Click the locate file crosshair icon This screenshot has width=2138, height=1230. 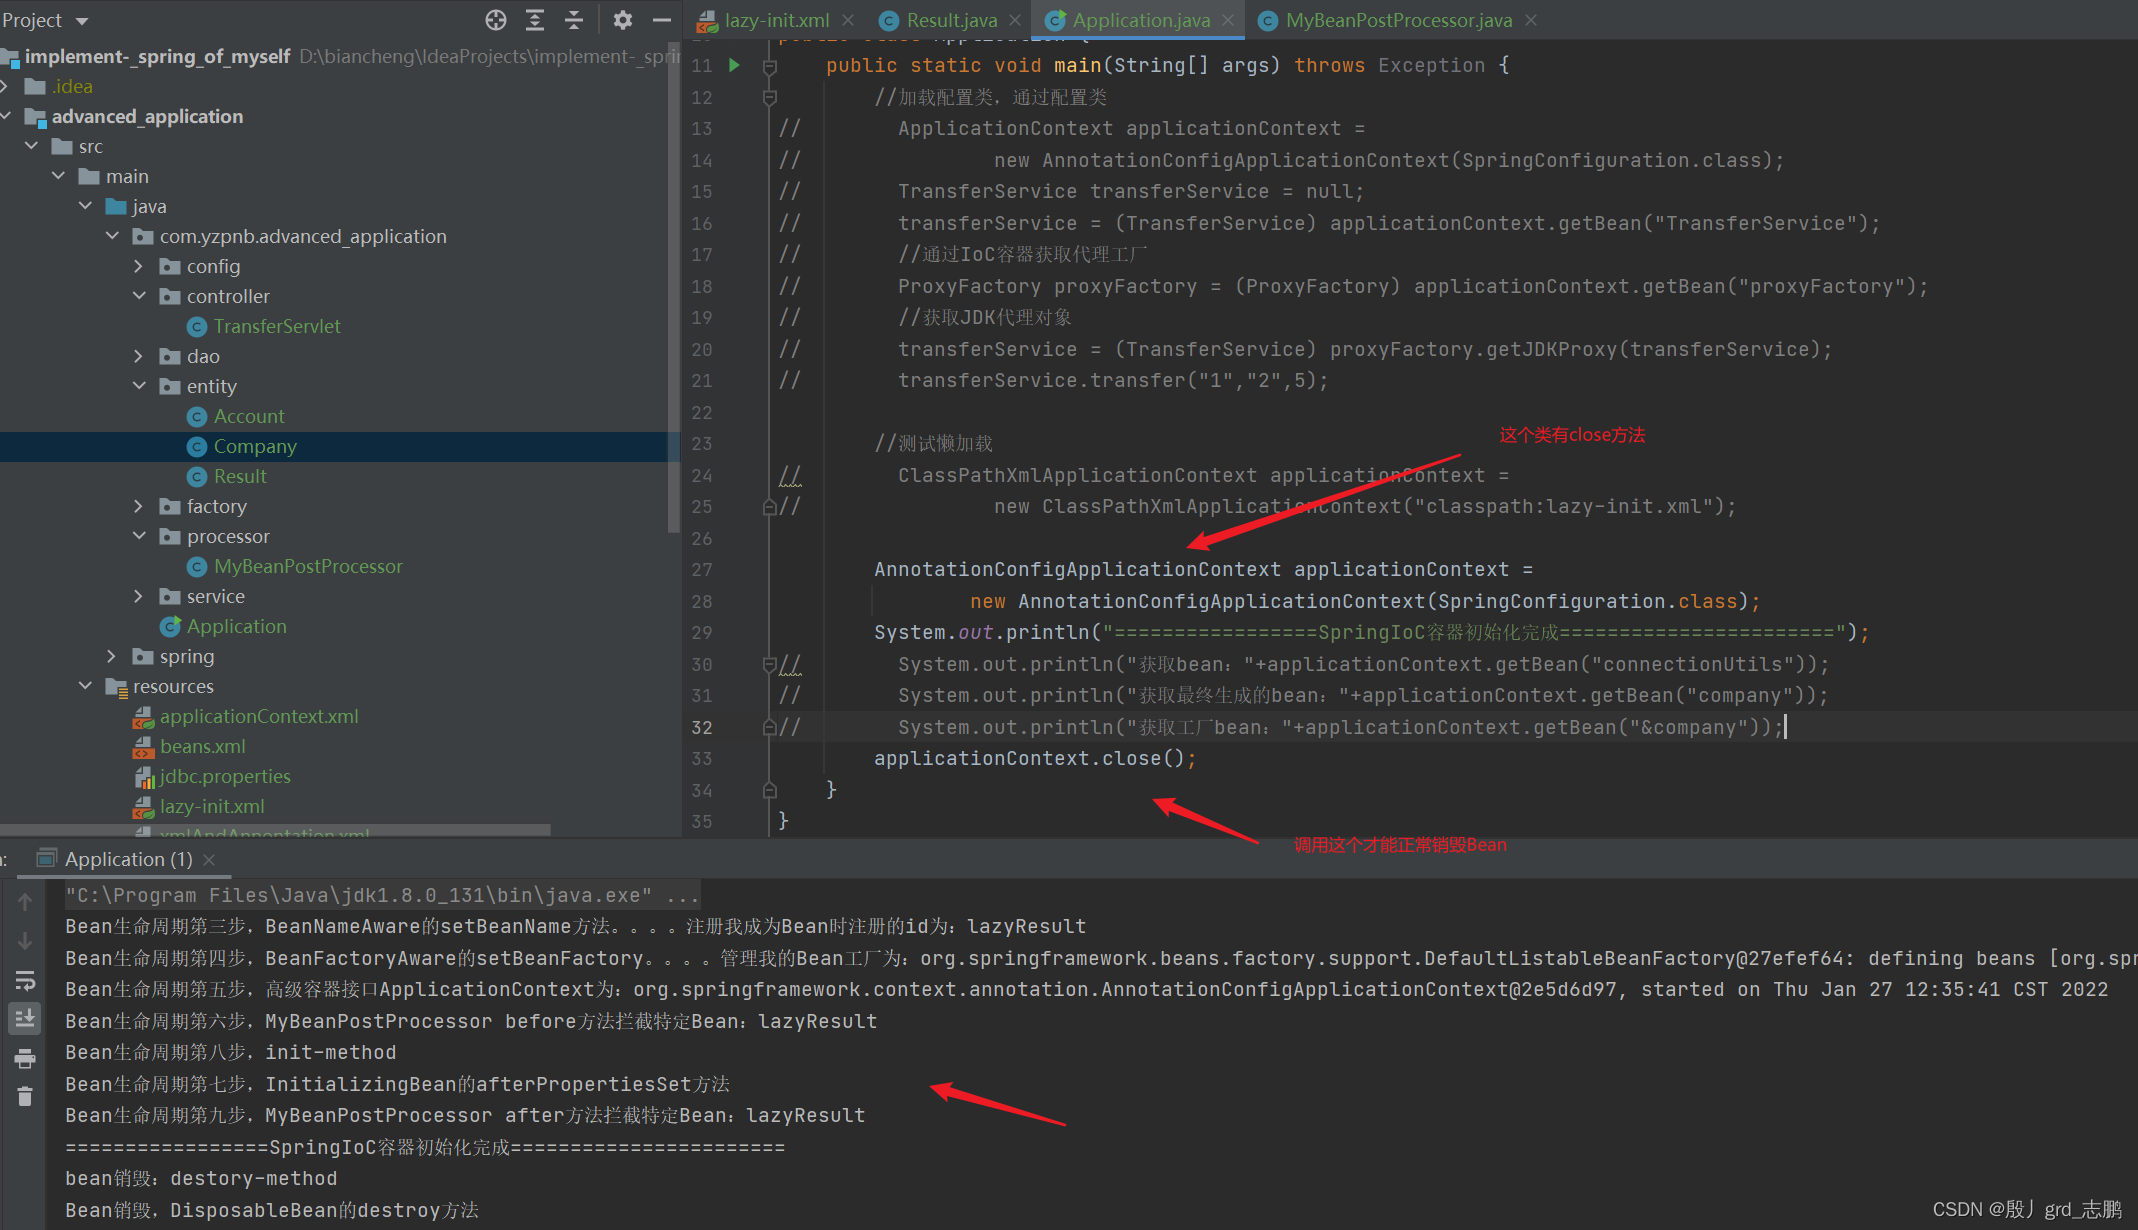click(x=496, y=20)
